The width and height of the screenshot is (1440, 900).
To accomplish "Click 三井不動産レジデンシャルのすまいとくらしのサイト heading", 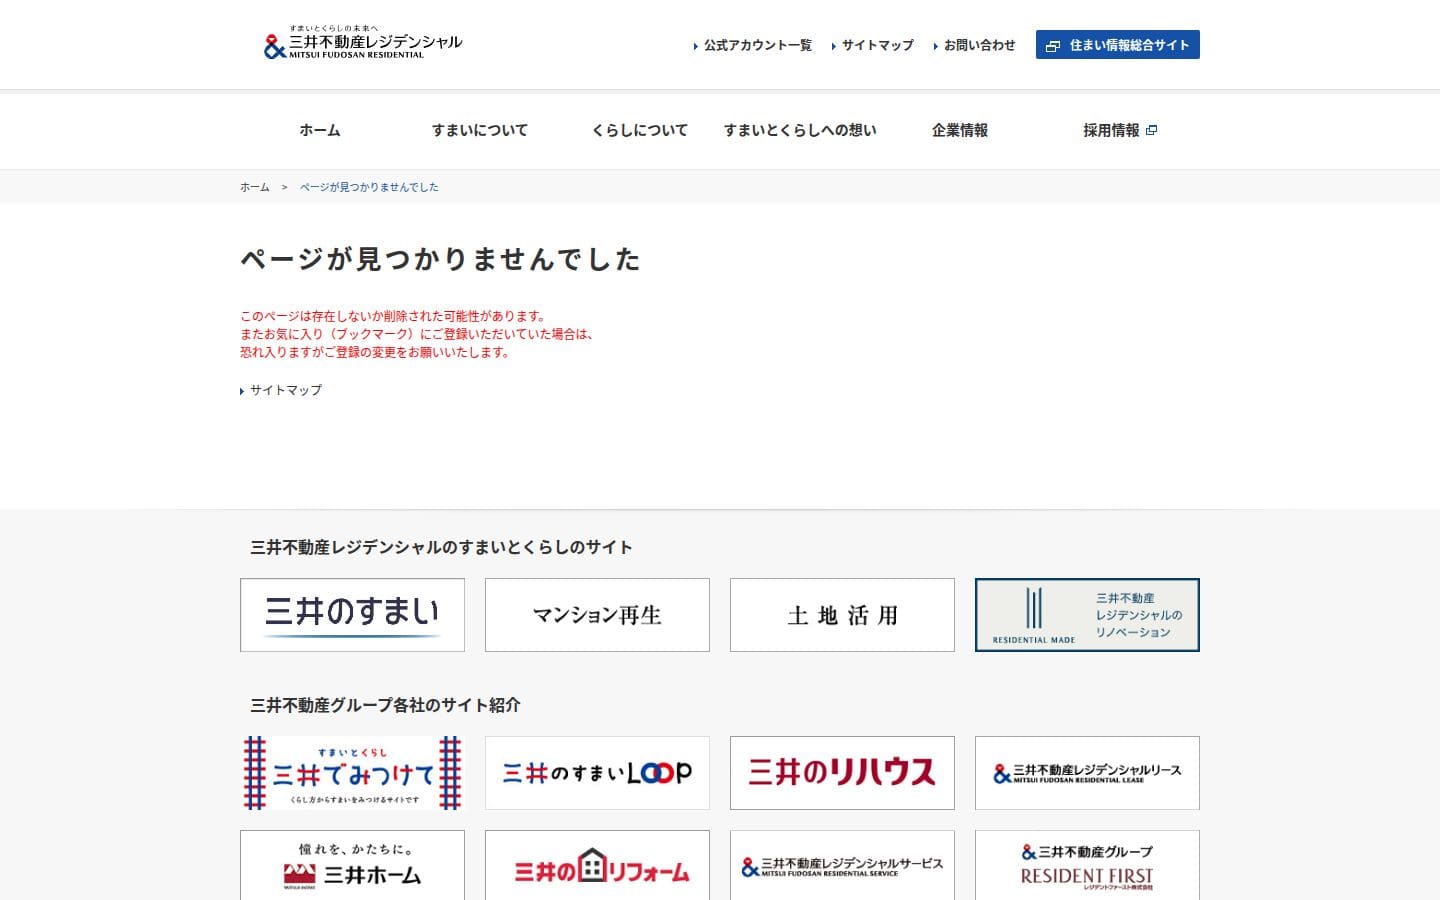I will [x=441, y=547].
